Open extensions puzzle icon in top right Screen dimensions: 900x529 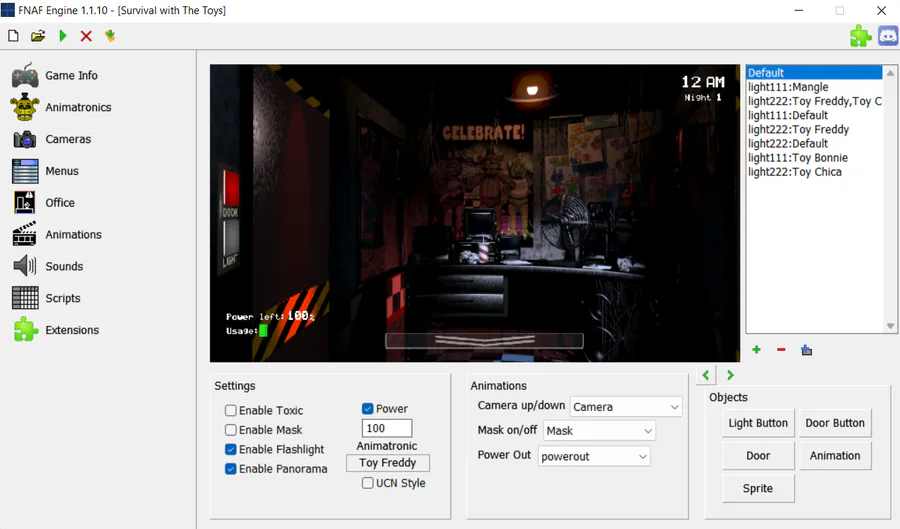click(860, 36)
